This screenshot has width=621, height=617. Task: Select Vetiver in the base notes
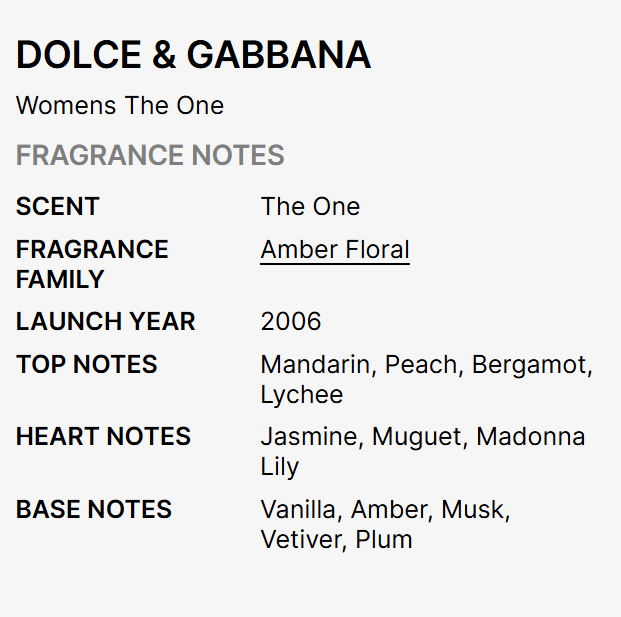(x=299, y=540)
